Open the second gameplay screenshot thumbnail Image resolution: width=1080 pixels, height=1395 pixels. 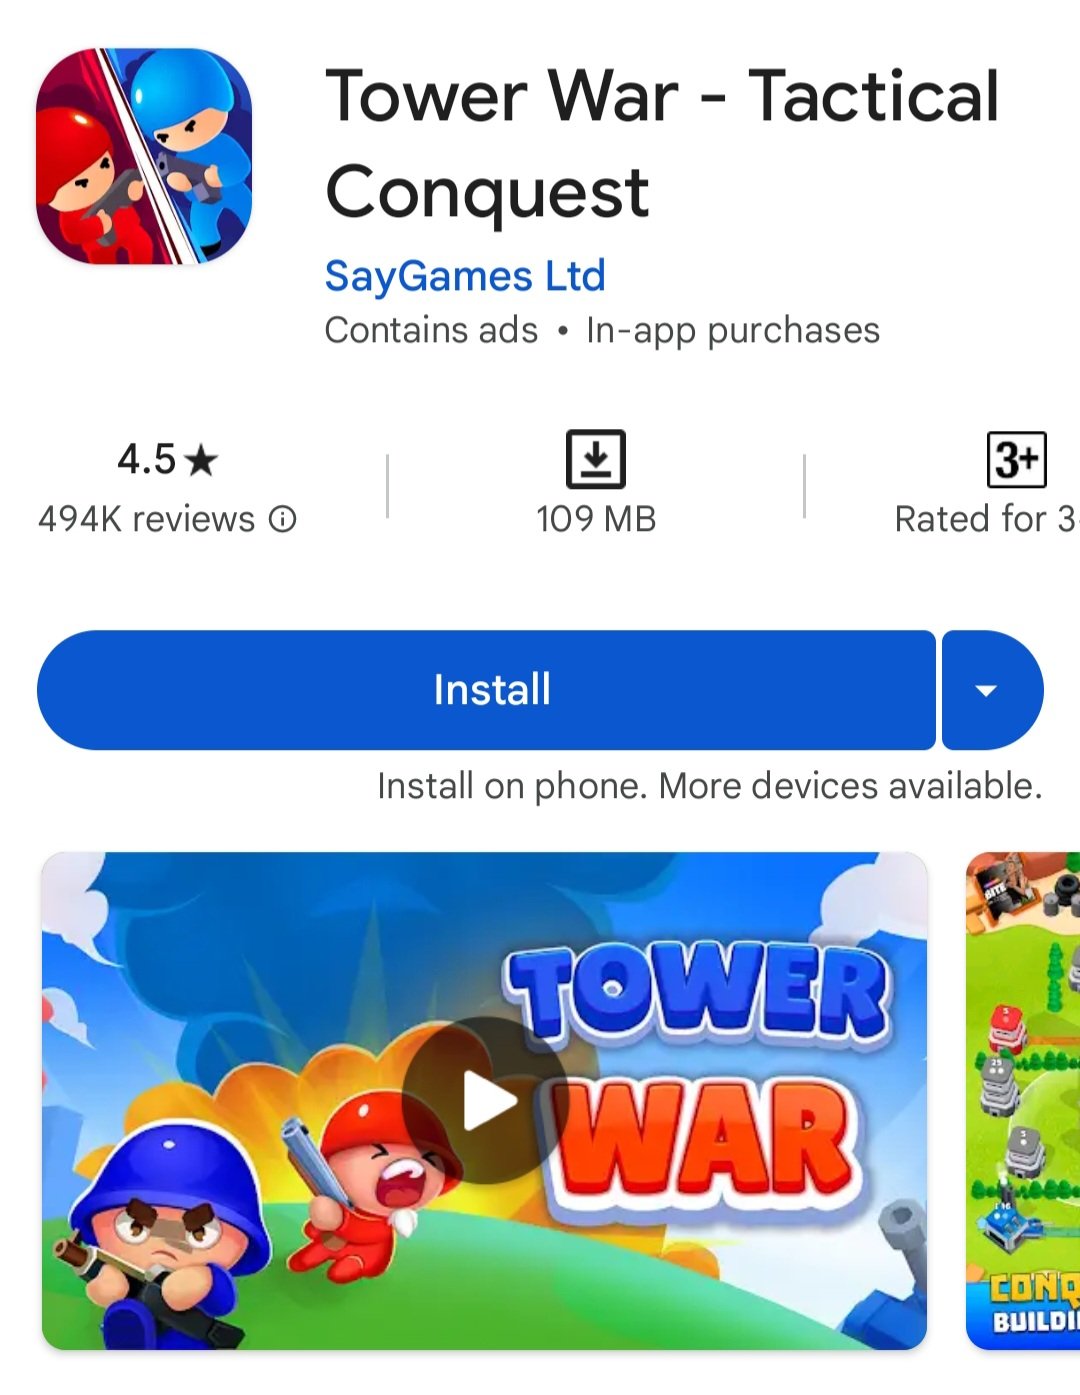pyautogui.click(x=1023, y=1101)
